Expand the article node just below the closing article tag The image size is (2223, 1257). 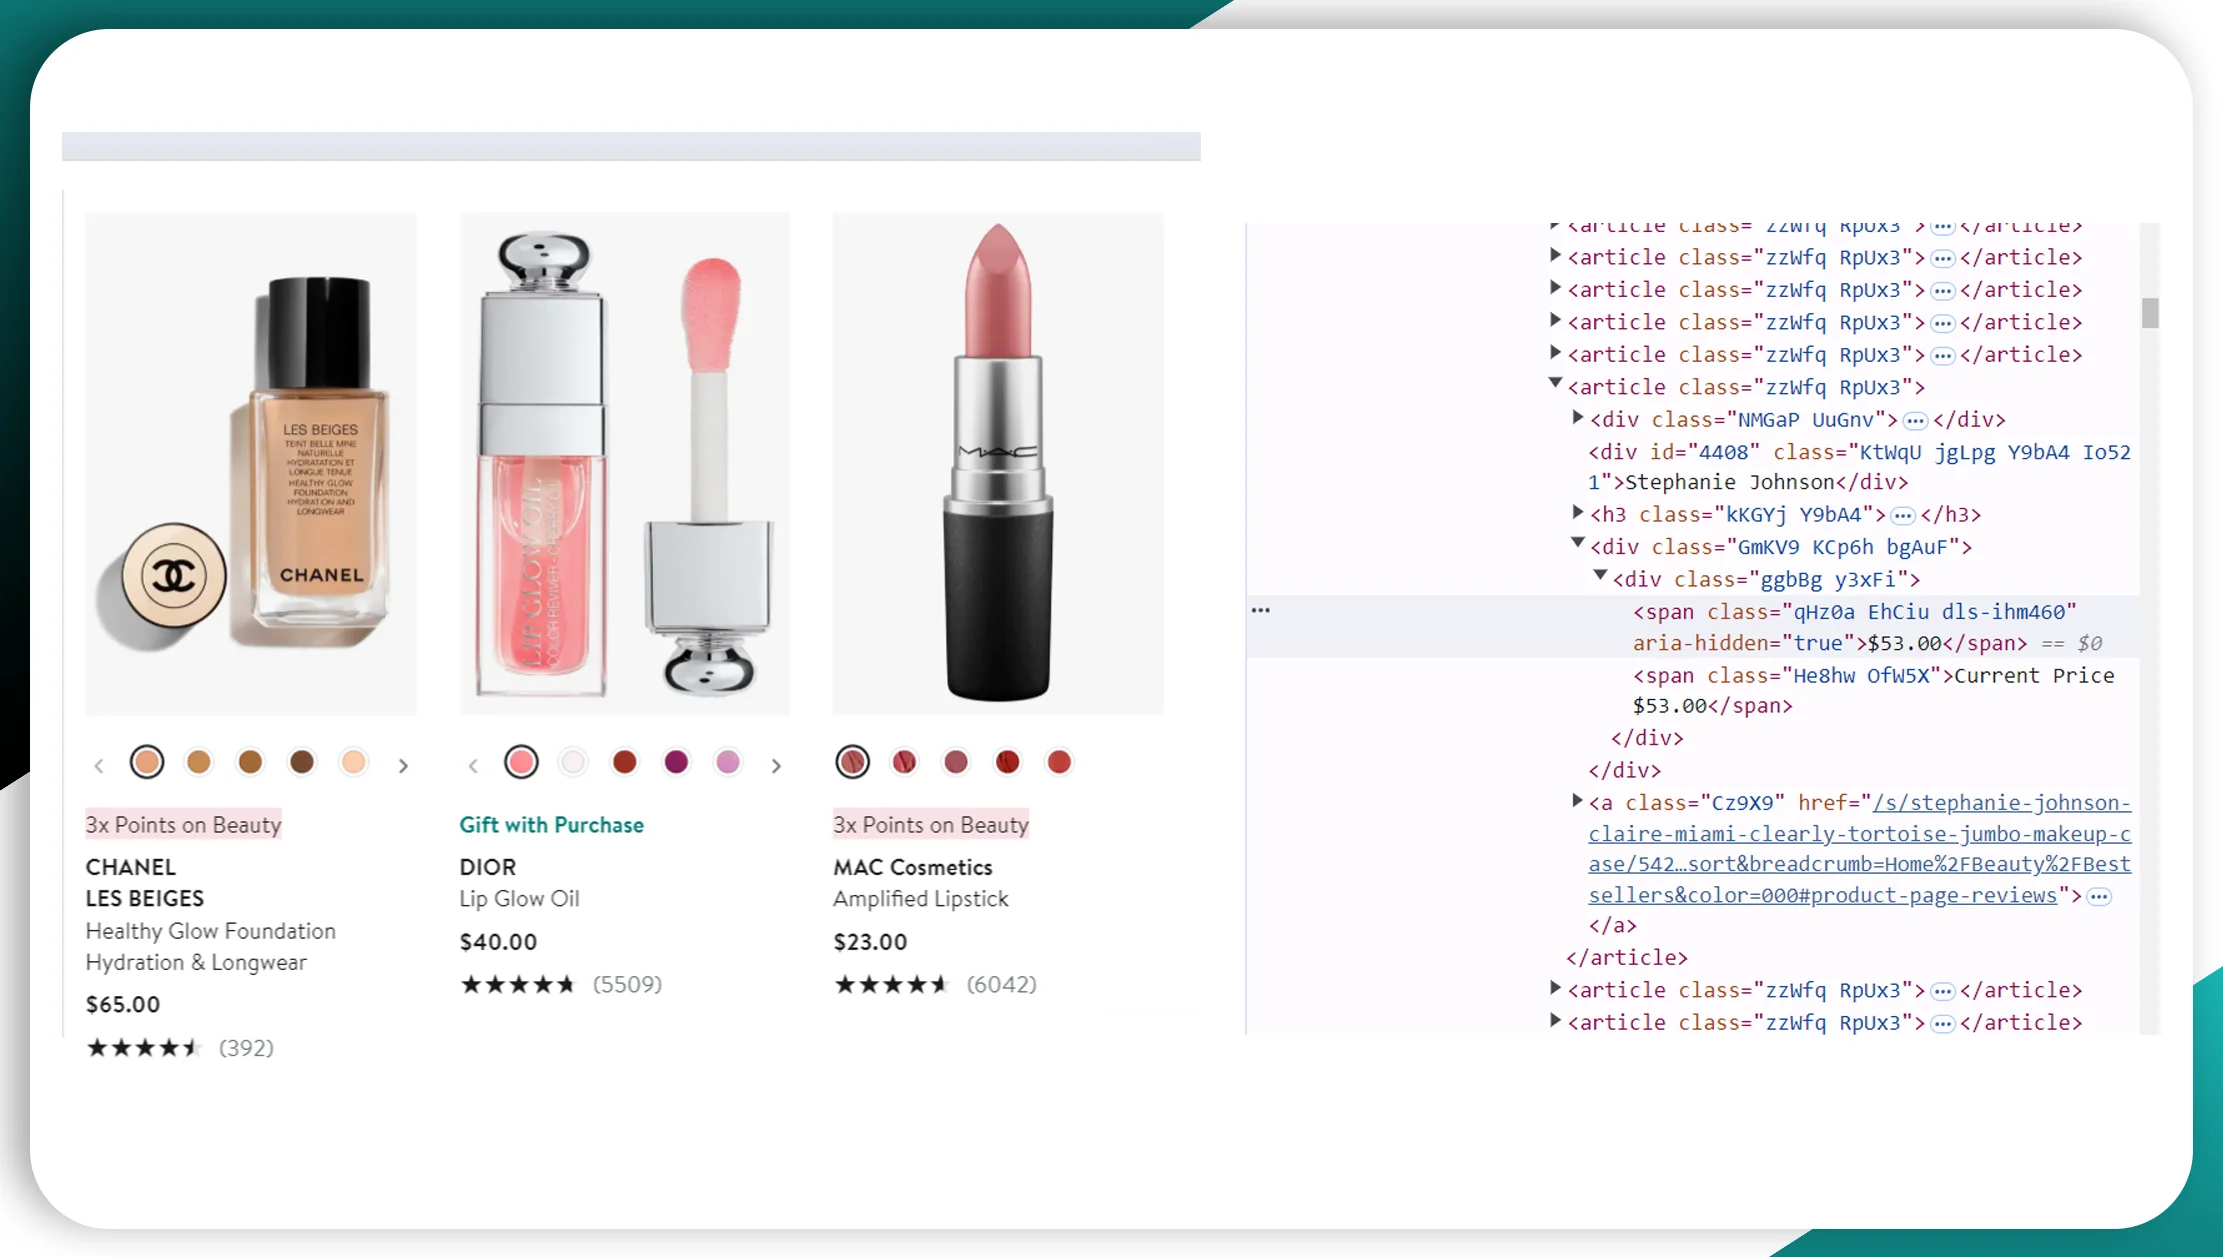tap(1555, 988)
